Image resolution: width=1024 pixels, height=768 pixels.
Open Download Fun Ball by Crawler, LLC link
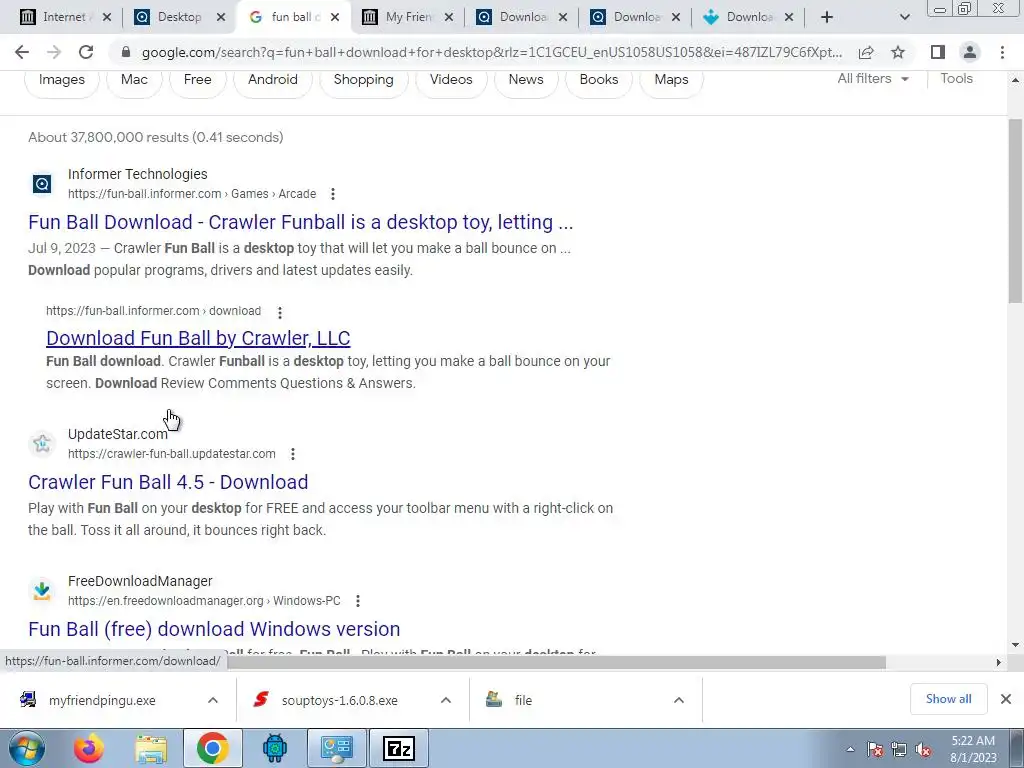pos(198,338)
